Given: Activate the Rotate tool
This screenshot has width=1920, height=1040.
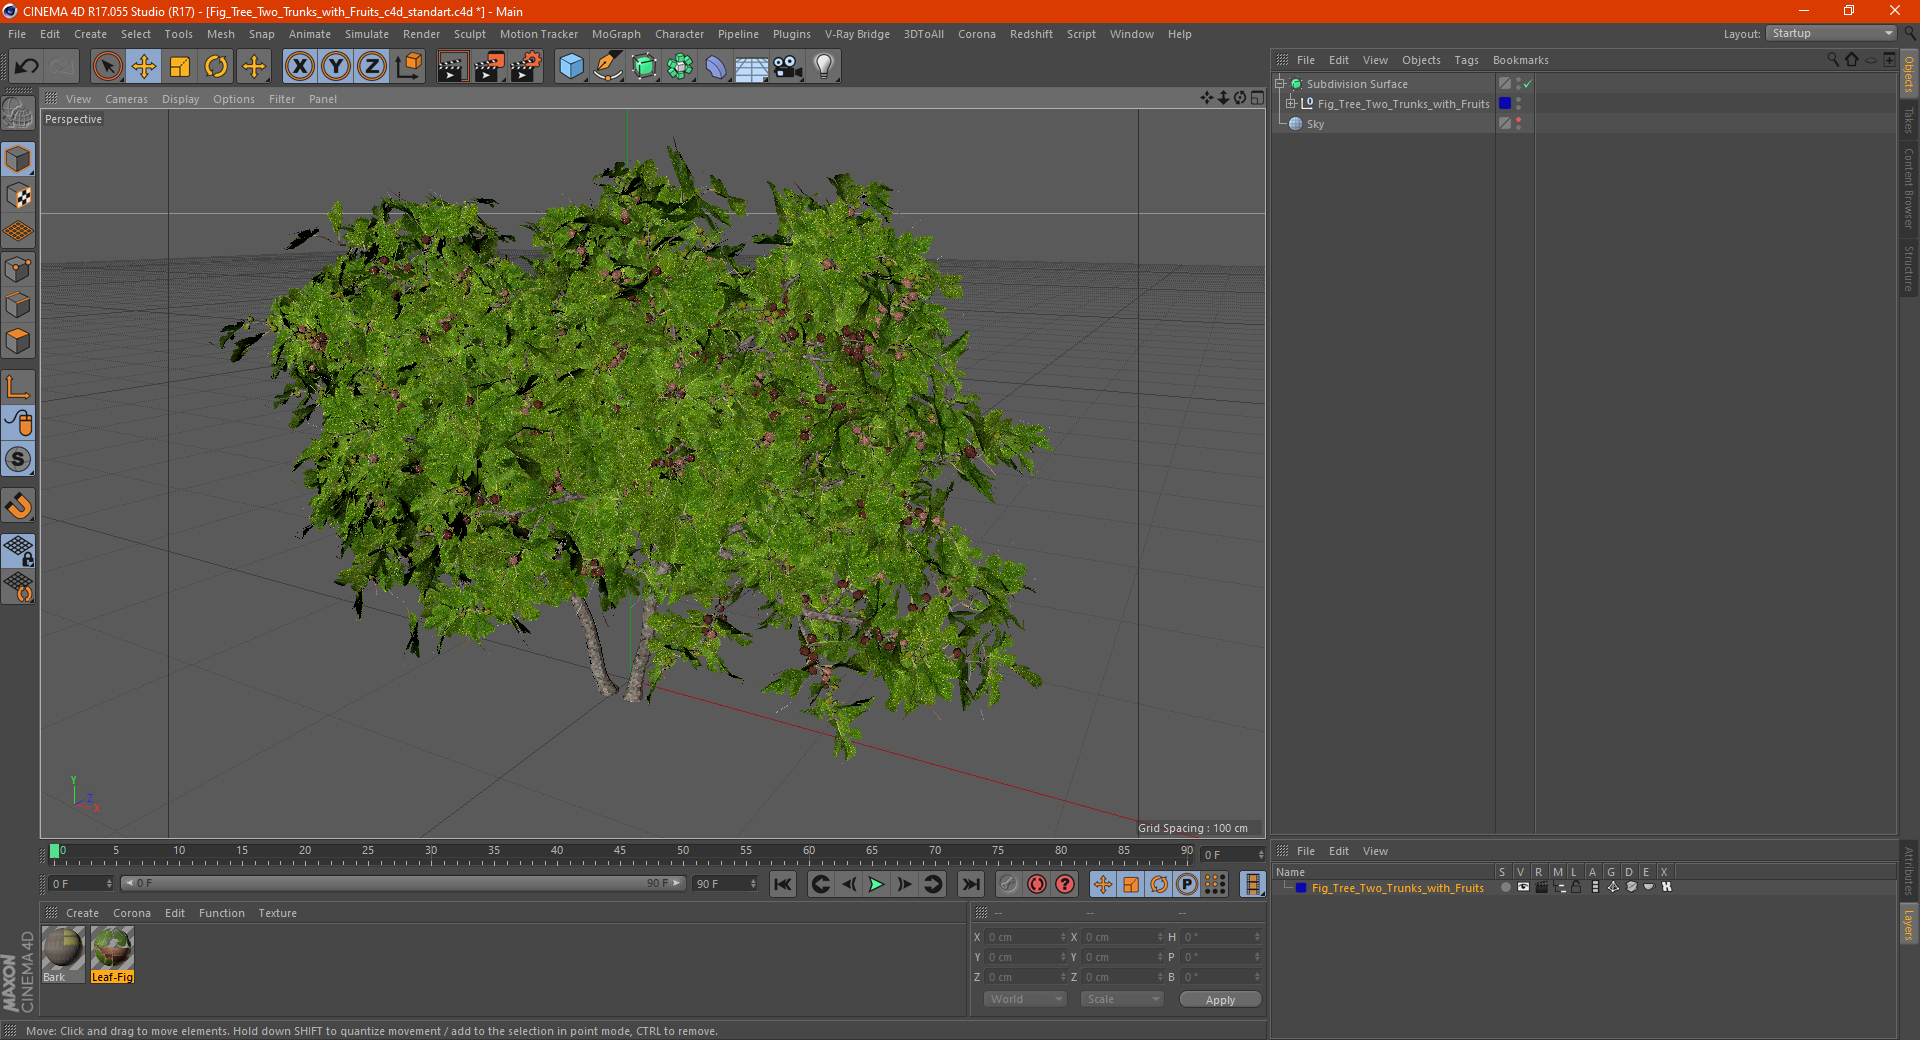Looking at the screenshot, I should click(x=216, y=67).
